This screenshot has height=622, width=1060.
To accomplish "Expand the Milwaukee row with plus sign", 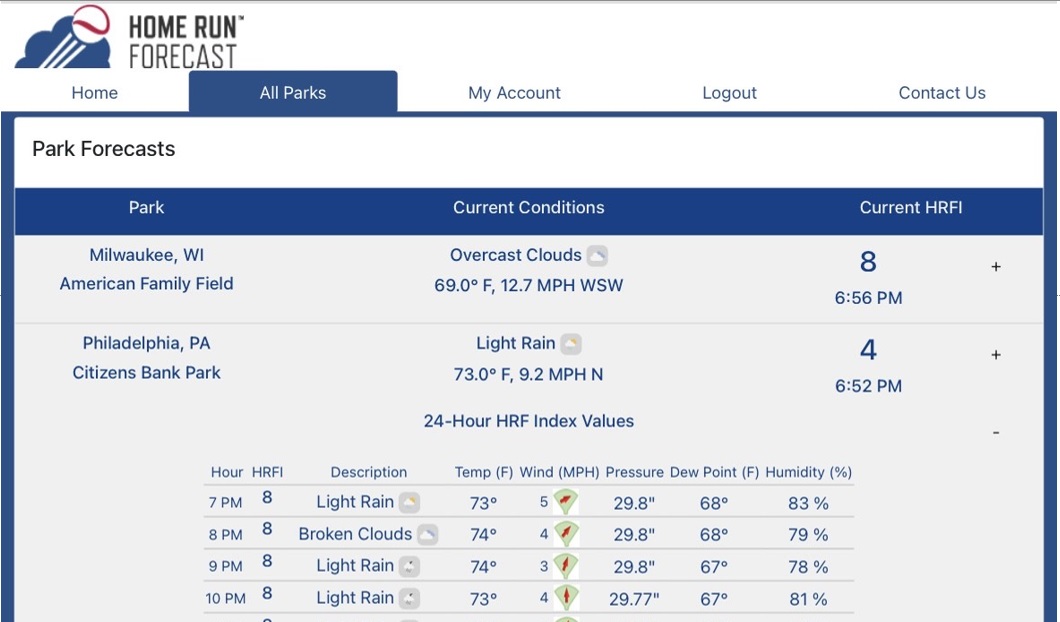I will 996,267.
